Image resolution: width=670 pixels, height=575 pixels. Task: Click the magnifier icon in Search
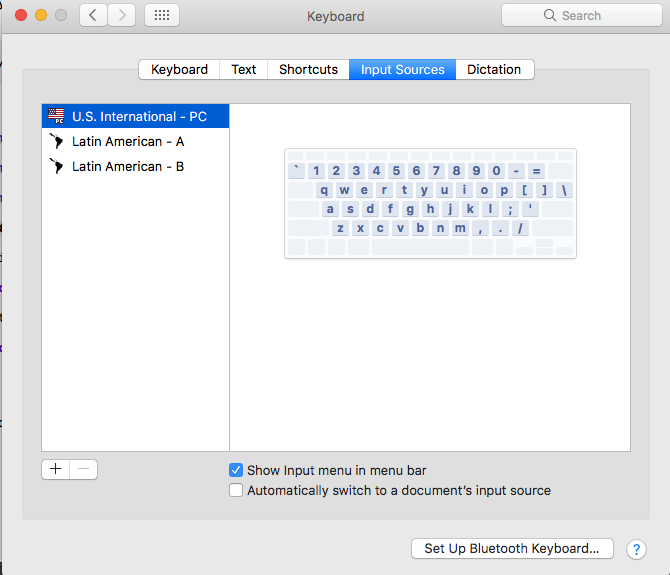550,15
